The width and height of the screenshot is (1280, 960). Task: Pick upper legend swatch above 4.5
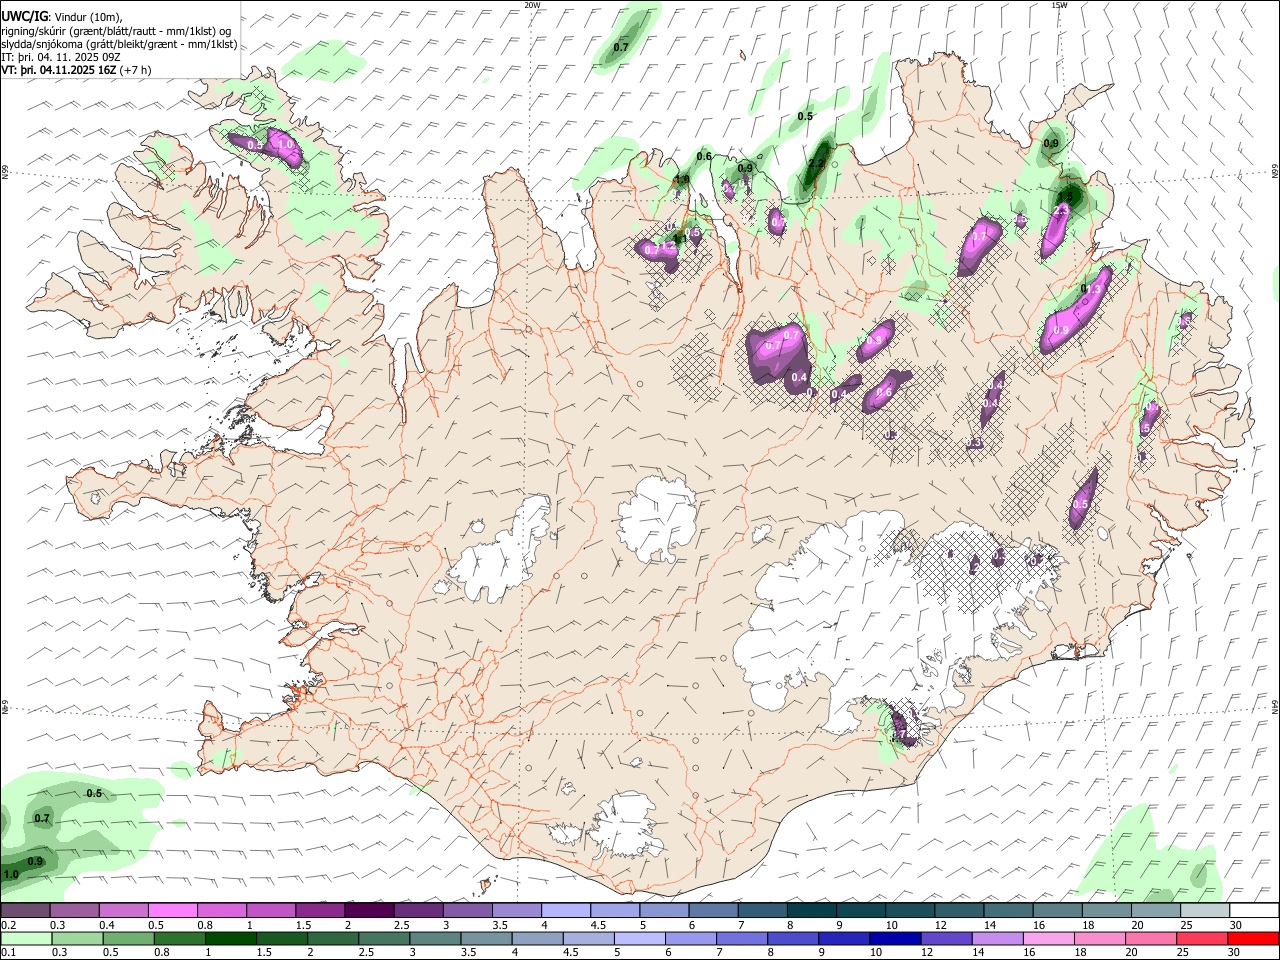(x=614, y=910)
